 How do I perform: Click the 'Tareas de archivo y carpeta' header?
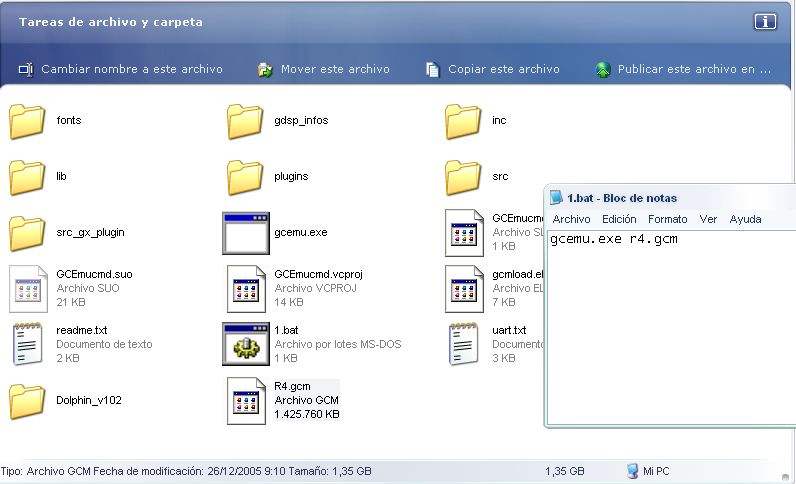(x=111, y=22)
